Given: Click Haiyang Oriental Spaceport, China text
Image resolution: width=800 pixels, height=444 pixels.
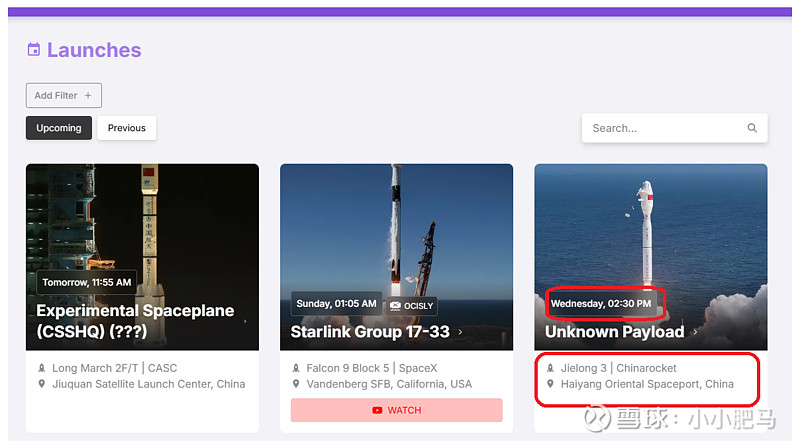Looking at the screenshot, I should tap(647, 384).
